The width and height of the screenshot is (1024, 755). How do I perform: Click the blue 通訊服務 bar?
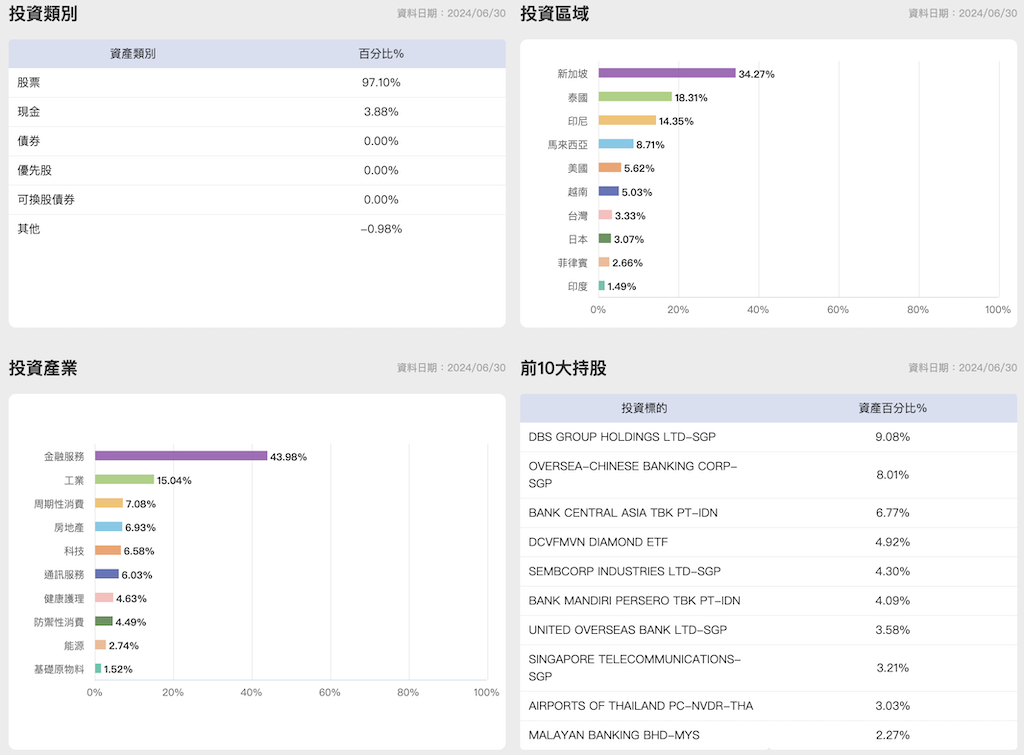(107, 574)
